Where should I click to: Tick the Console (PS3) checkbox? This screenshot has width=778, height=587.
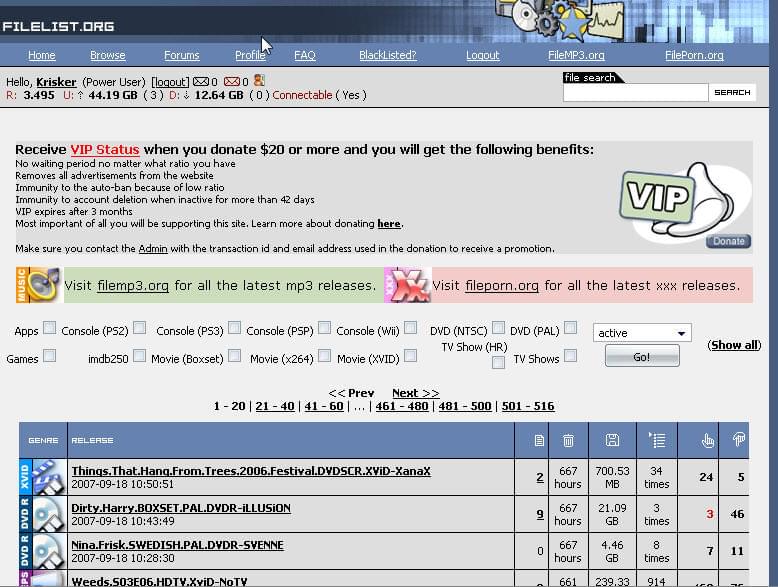click(235, 328)
